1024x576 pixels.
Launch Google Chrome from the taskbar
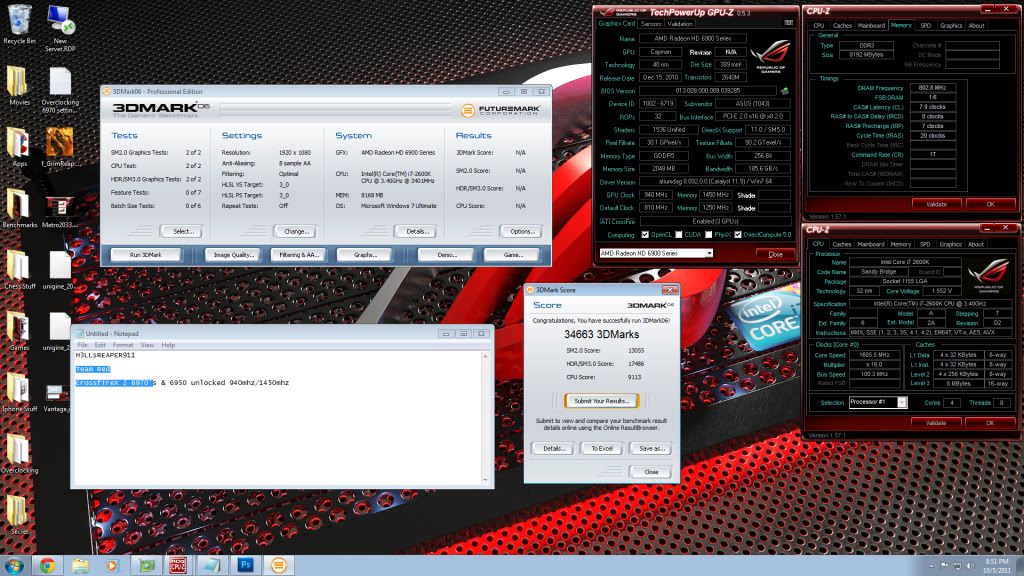click(x=47, y=566)
